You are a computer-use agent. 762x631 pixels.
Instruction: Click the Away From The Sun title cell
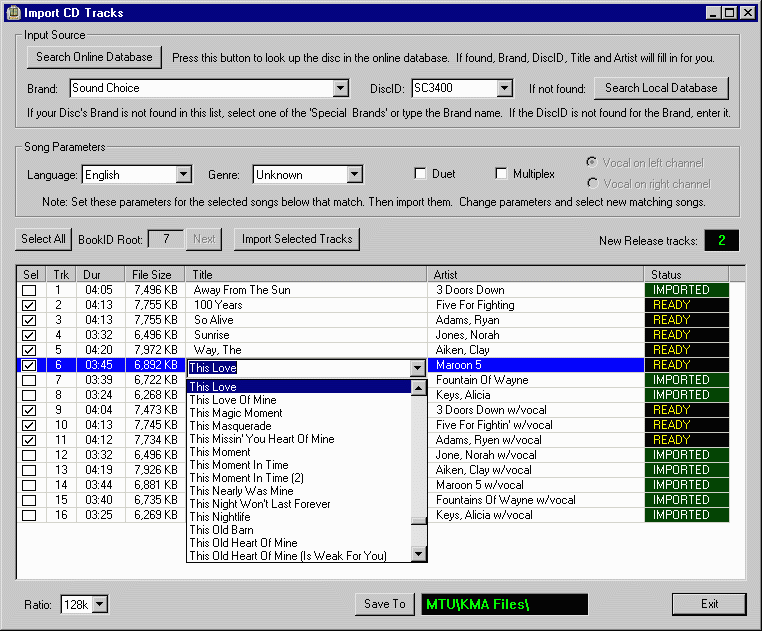click(306, 290)
